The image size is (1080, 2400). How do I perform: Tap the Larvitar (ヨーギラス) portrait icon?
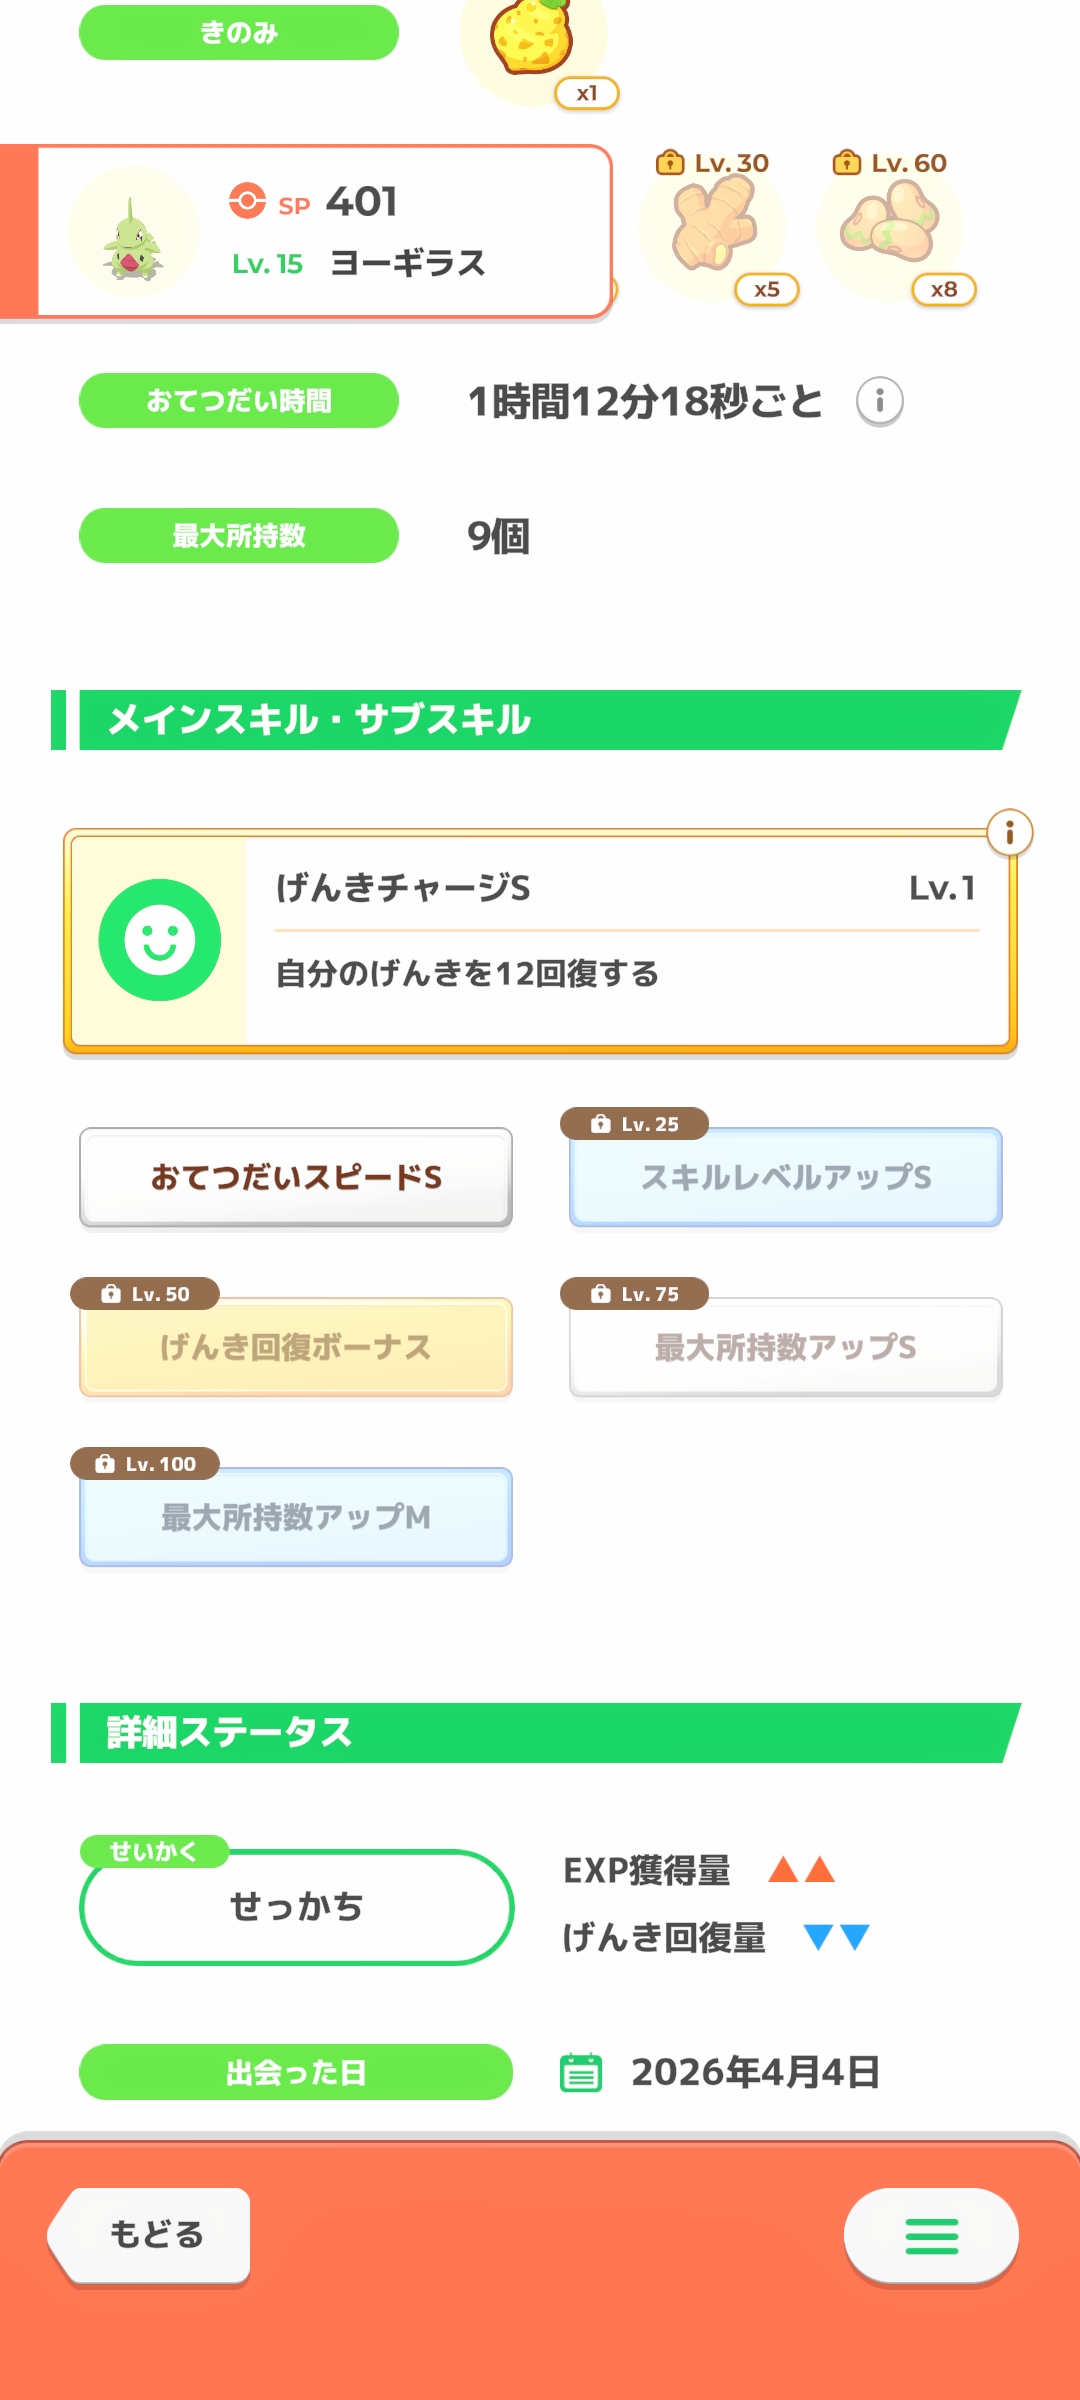click(x=133, y=233)
